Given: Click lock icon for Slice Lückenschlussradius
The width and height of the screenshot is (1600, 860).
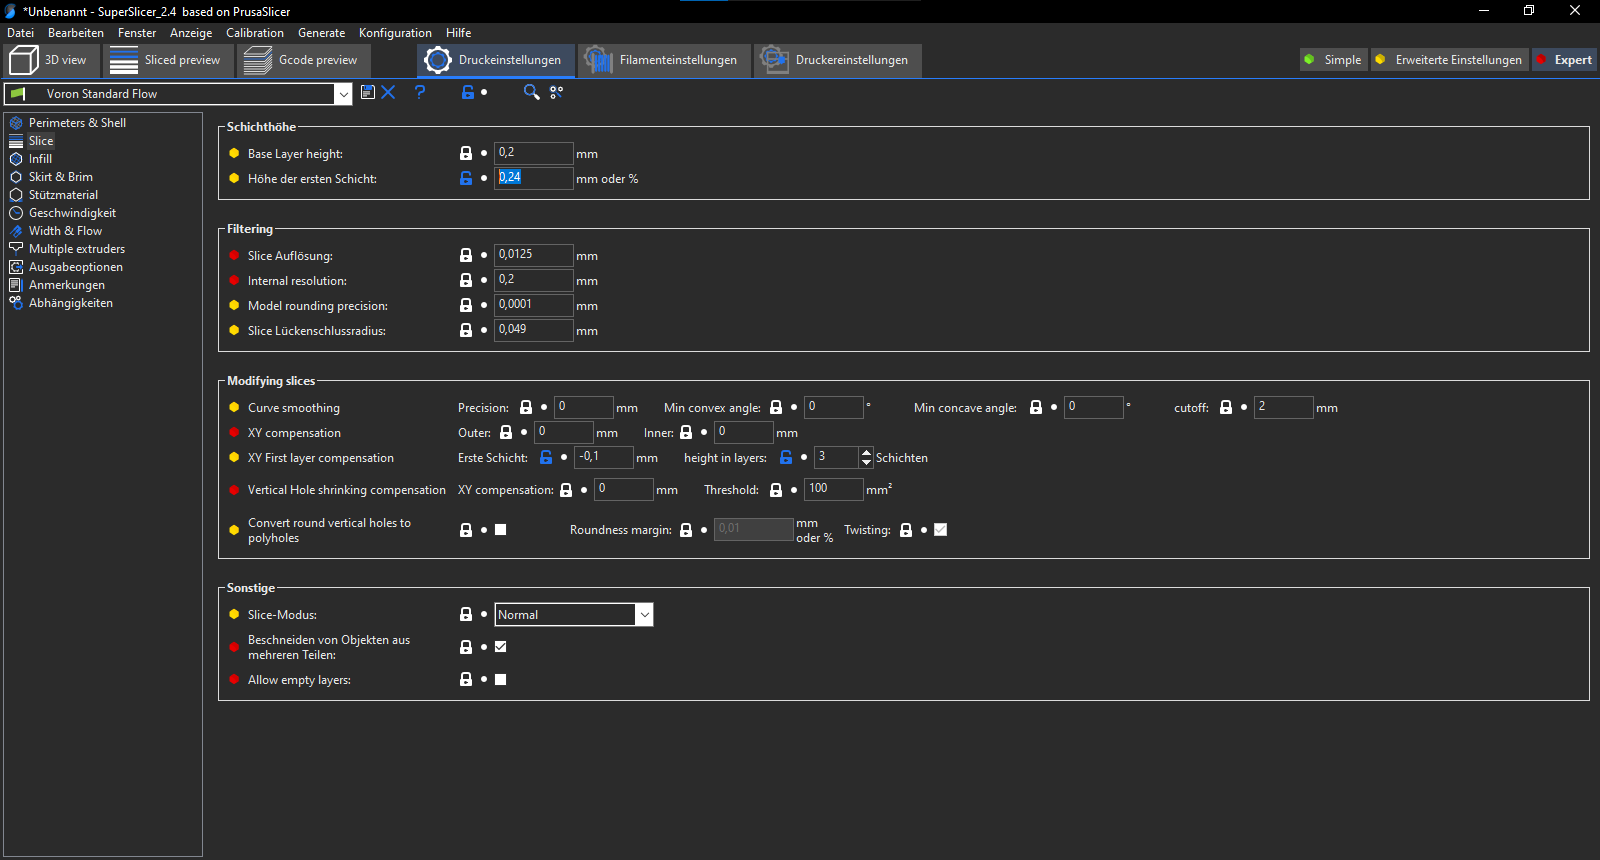Looking at the screenshot, I should click(466, 330).
